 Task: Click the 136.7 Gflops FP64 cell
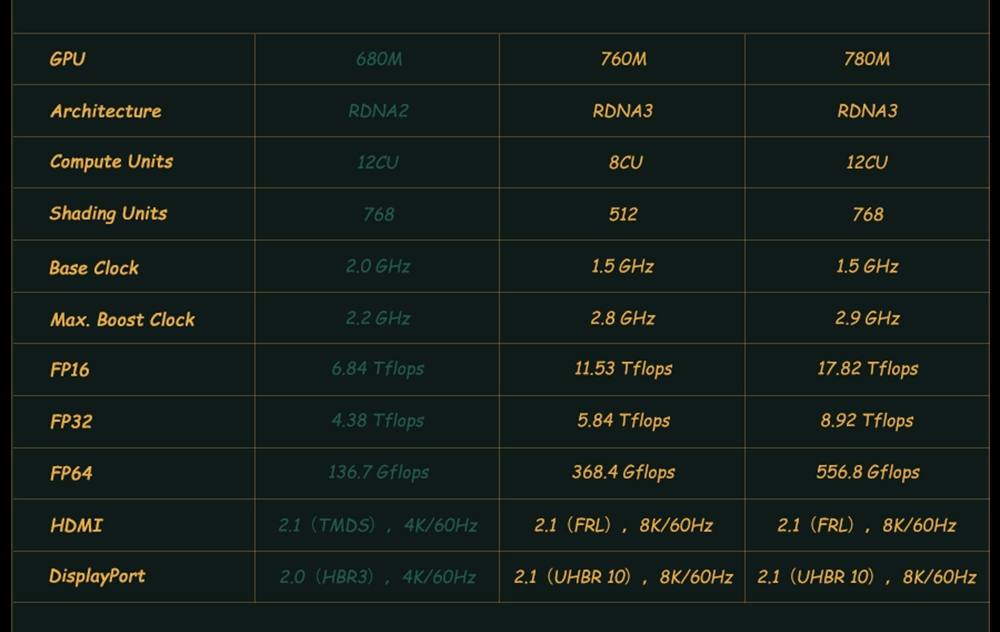[x=378, y=472]
